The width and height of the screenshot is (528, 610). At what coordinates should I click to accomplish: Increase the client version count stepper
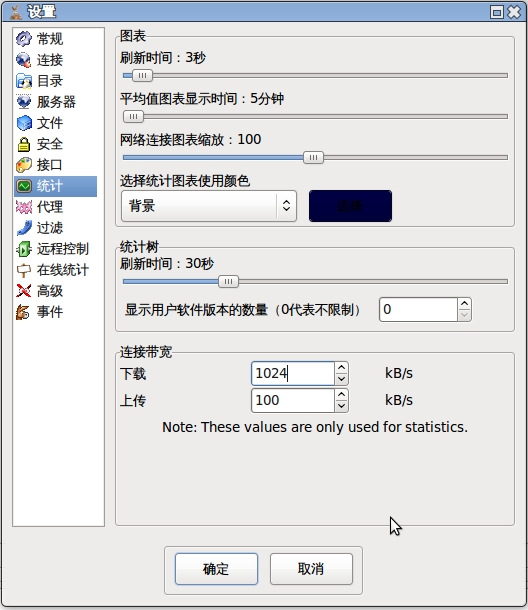pyautogui.click(x=464, y=303)
